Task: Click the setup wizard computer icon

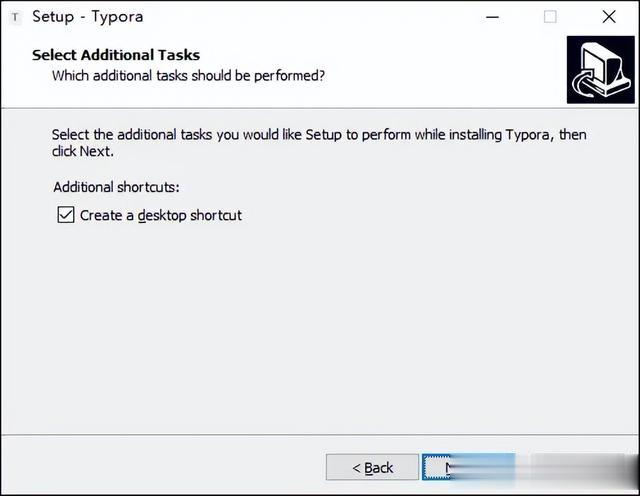Action: tap(600, 69)
